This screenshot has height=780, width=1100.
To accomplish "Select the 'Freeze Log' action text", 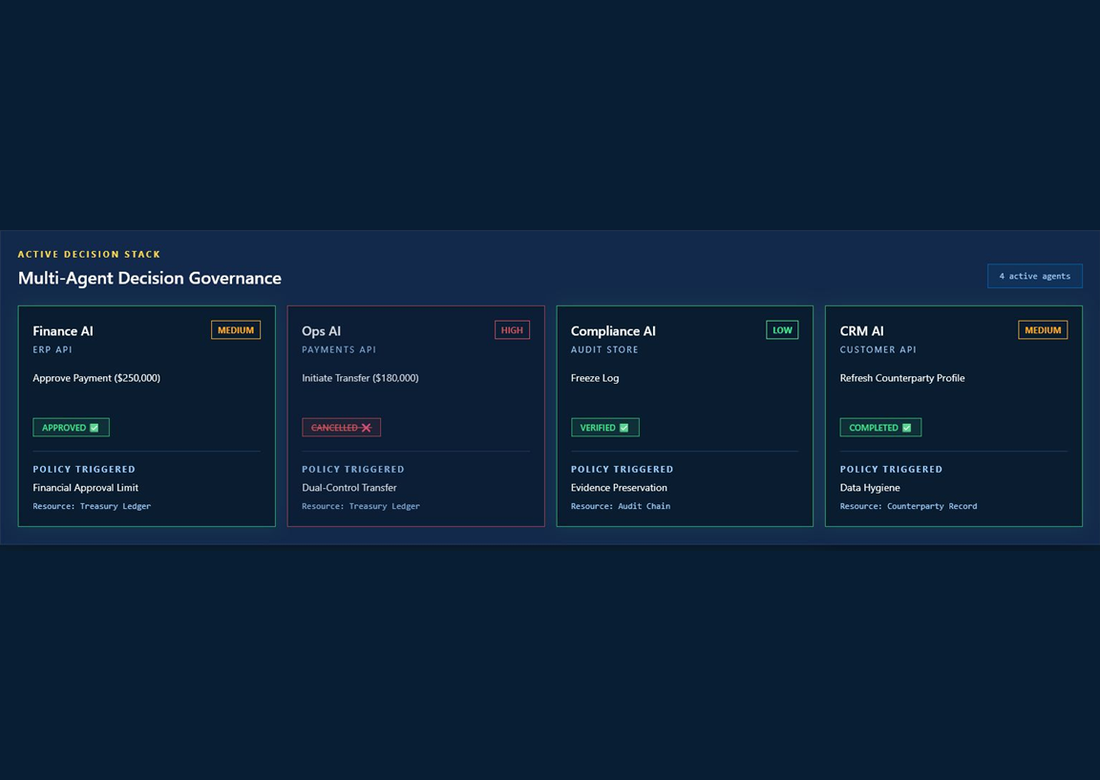I will 595,378.
